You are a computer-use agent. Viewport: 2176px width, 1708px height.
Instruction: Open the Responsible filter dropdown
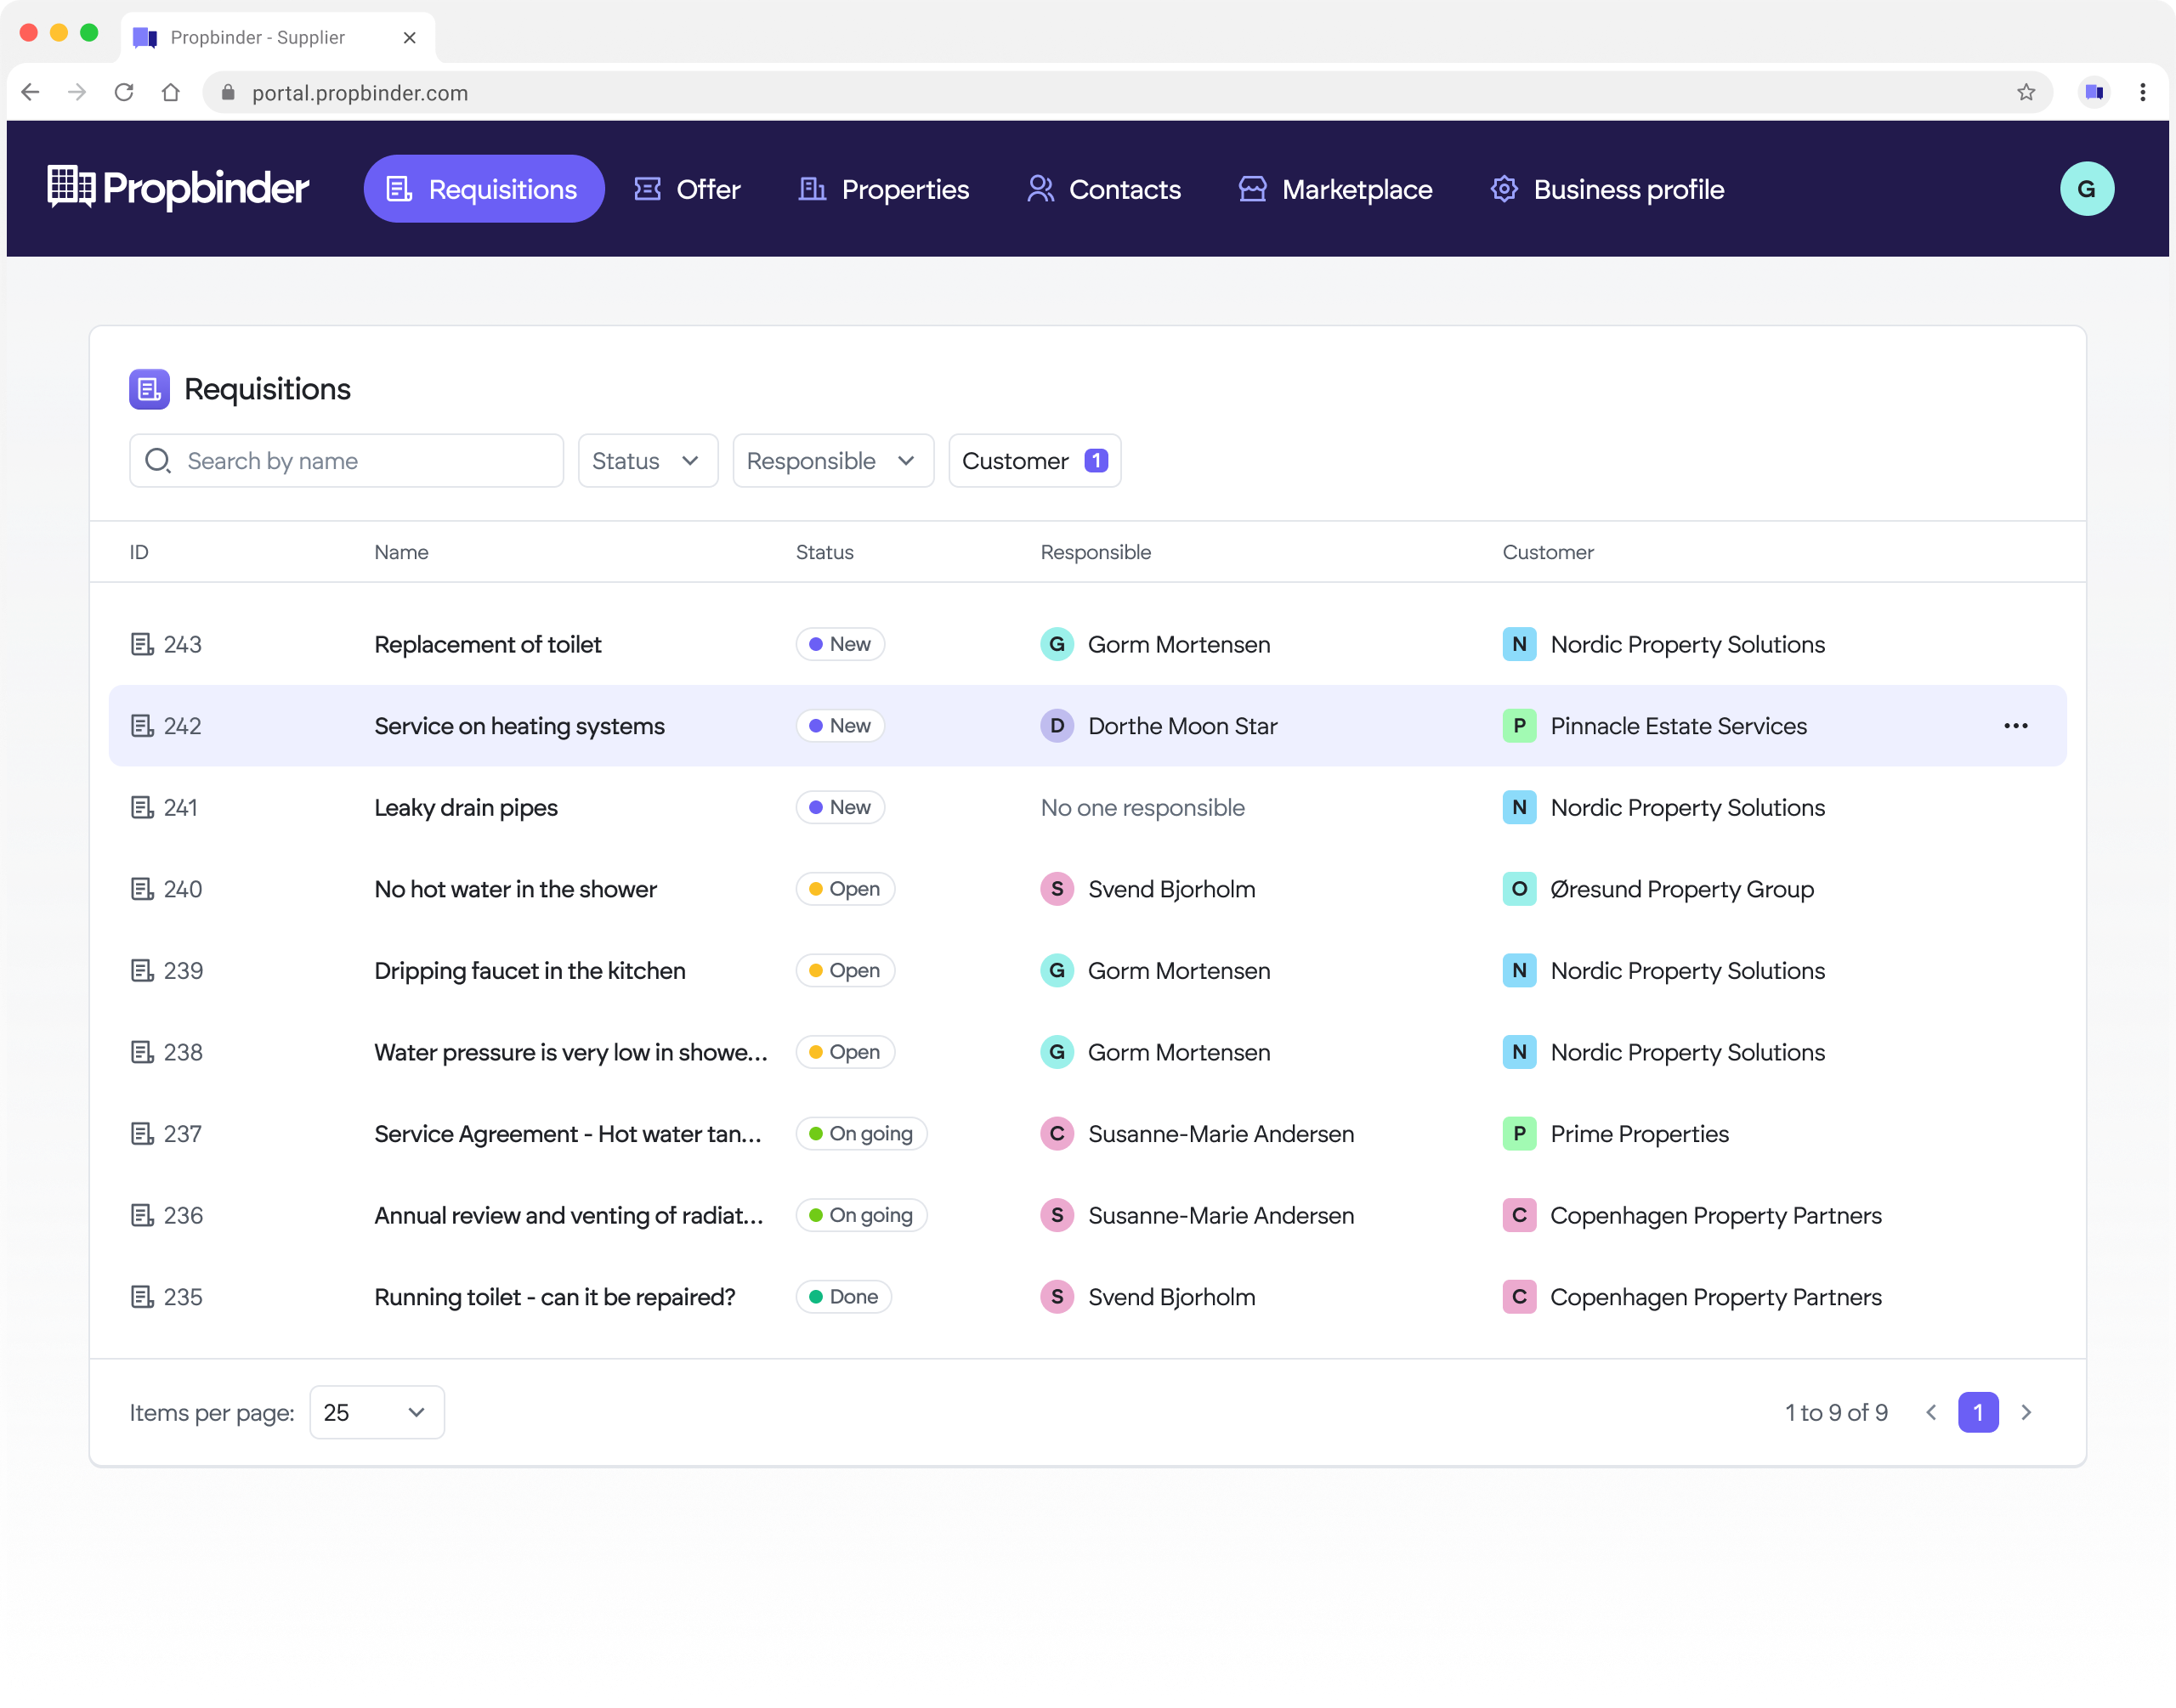tap(832, 461)
